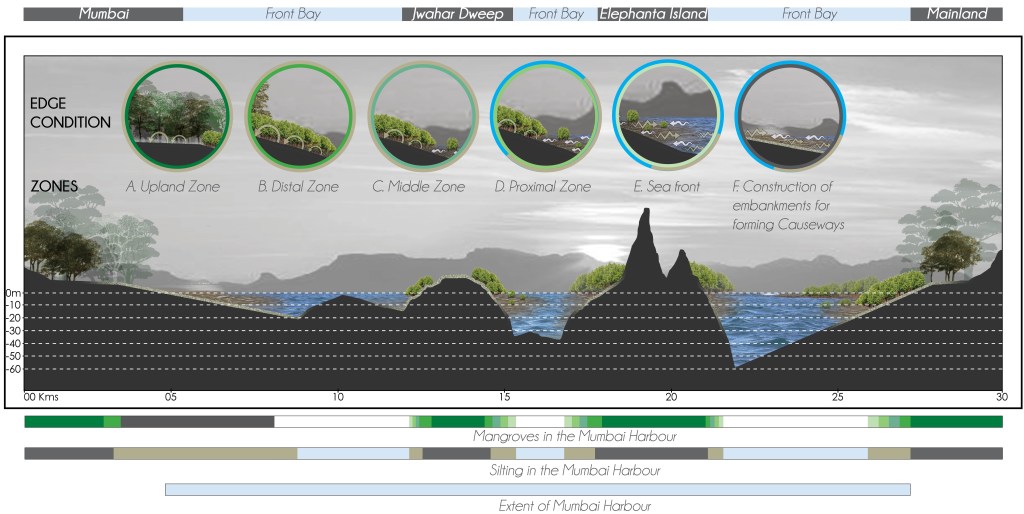
Task: Click the Mainland header segment
Action: point(956,15)
